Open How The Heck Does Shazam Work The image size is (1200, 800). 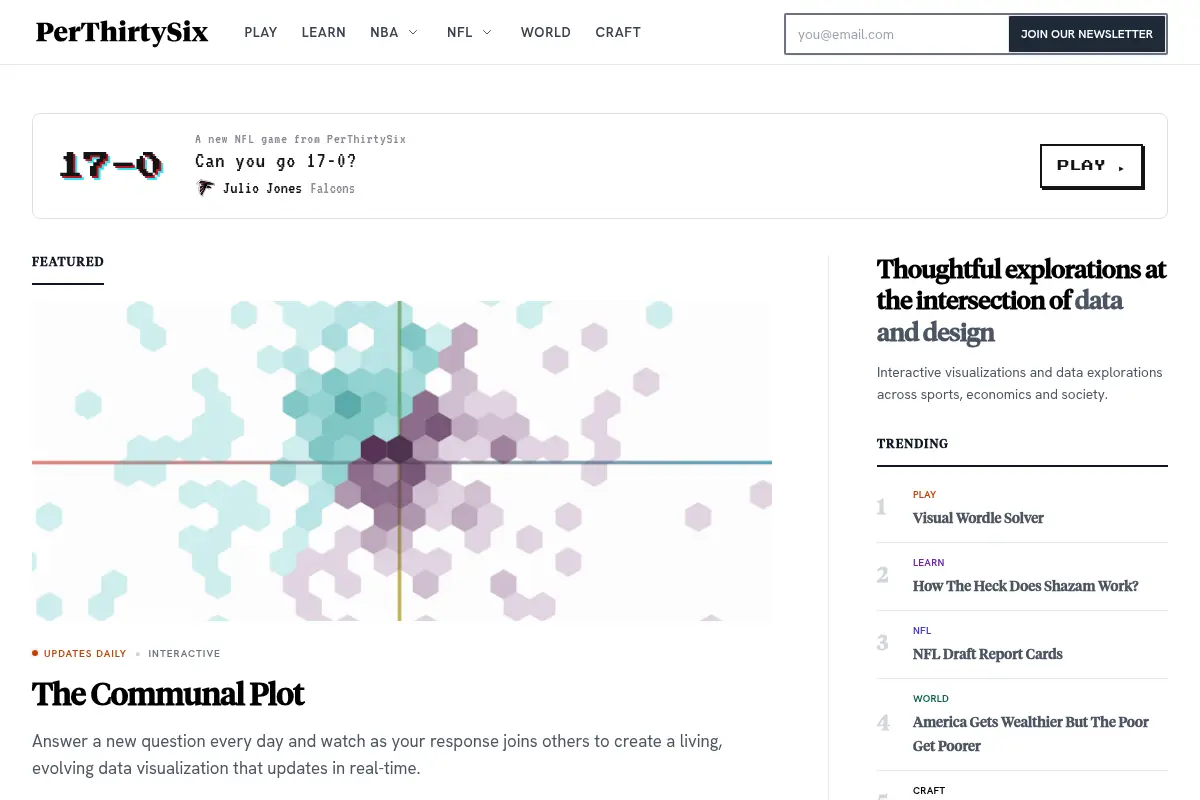(x=1026, y=586)
